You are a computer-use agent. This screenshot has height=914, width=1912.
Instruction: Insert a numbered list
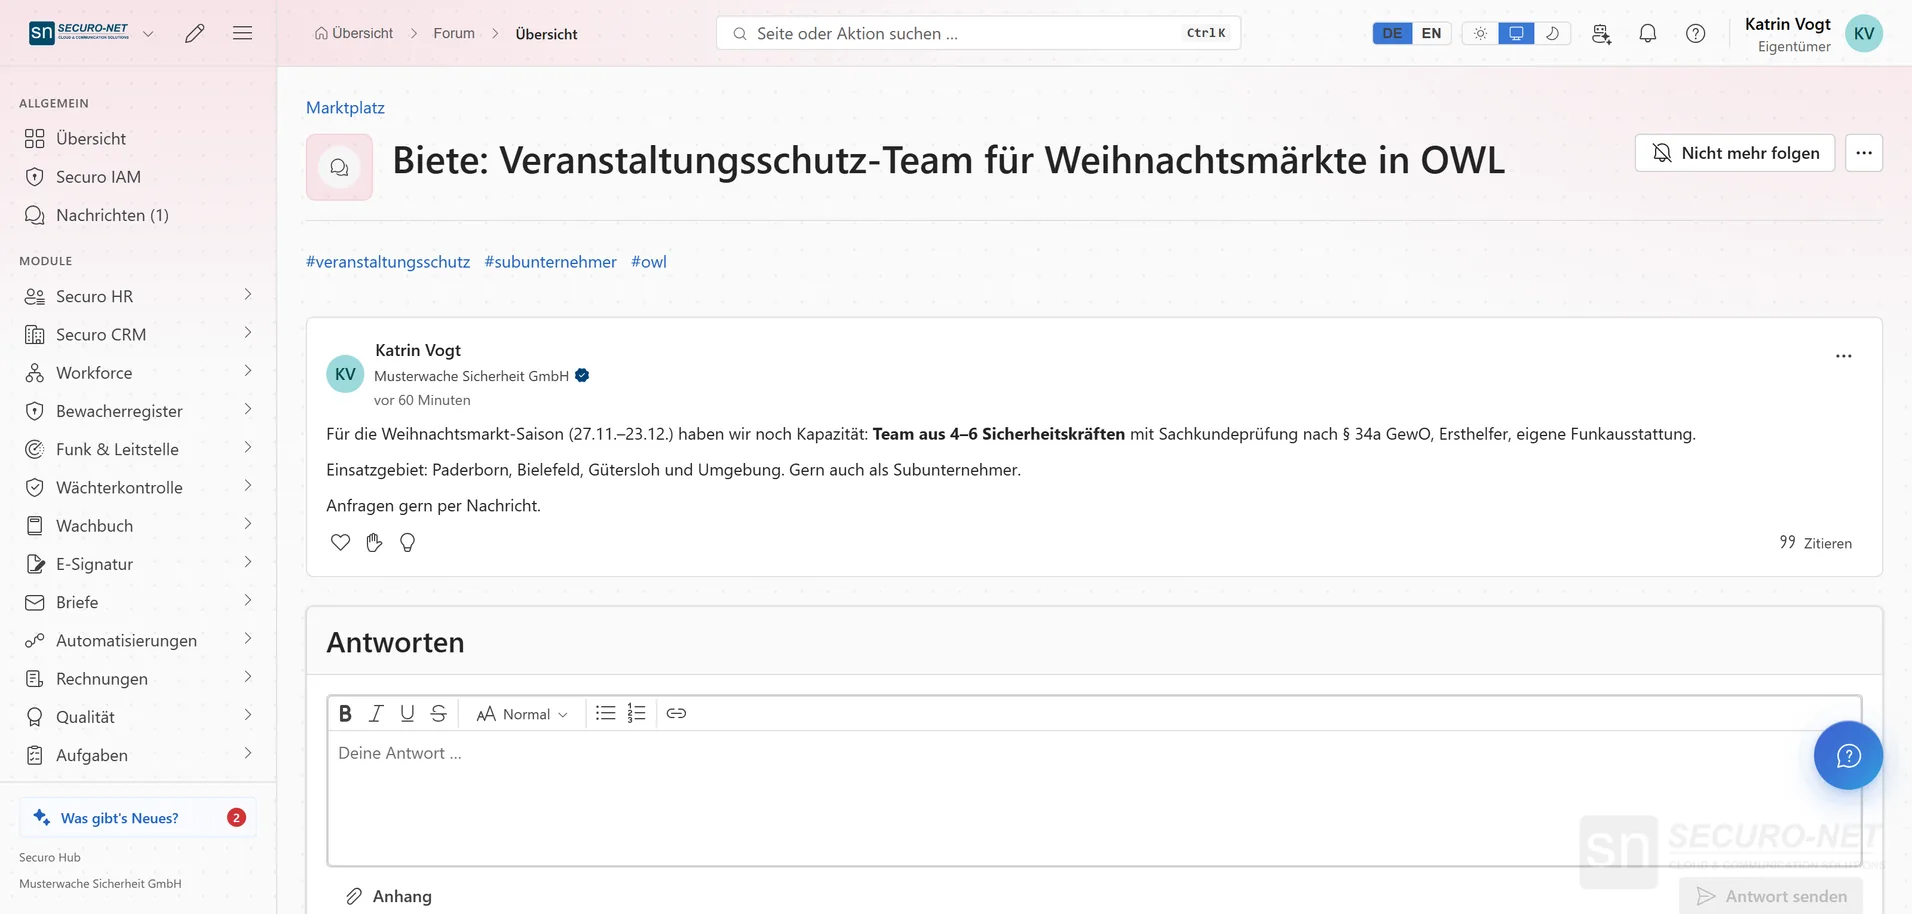(636, 713)
